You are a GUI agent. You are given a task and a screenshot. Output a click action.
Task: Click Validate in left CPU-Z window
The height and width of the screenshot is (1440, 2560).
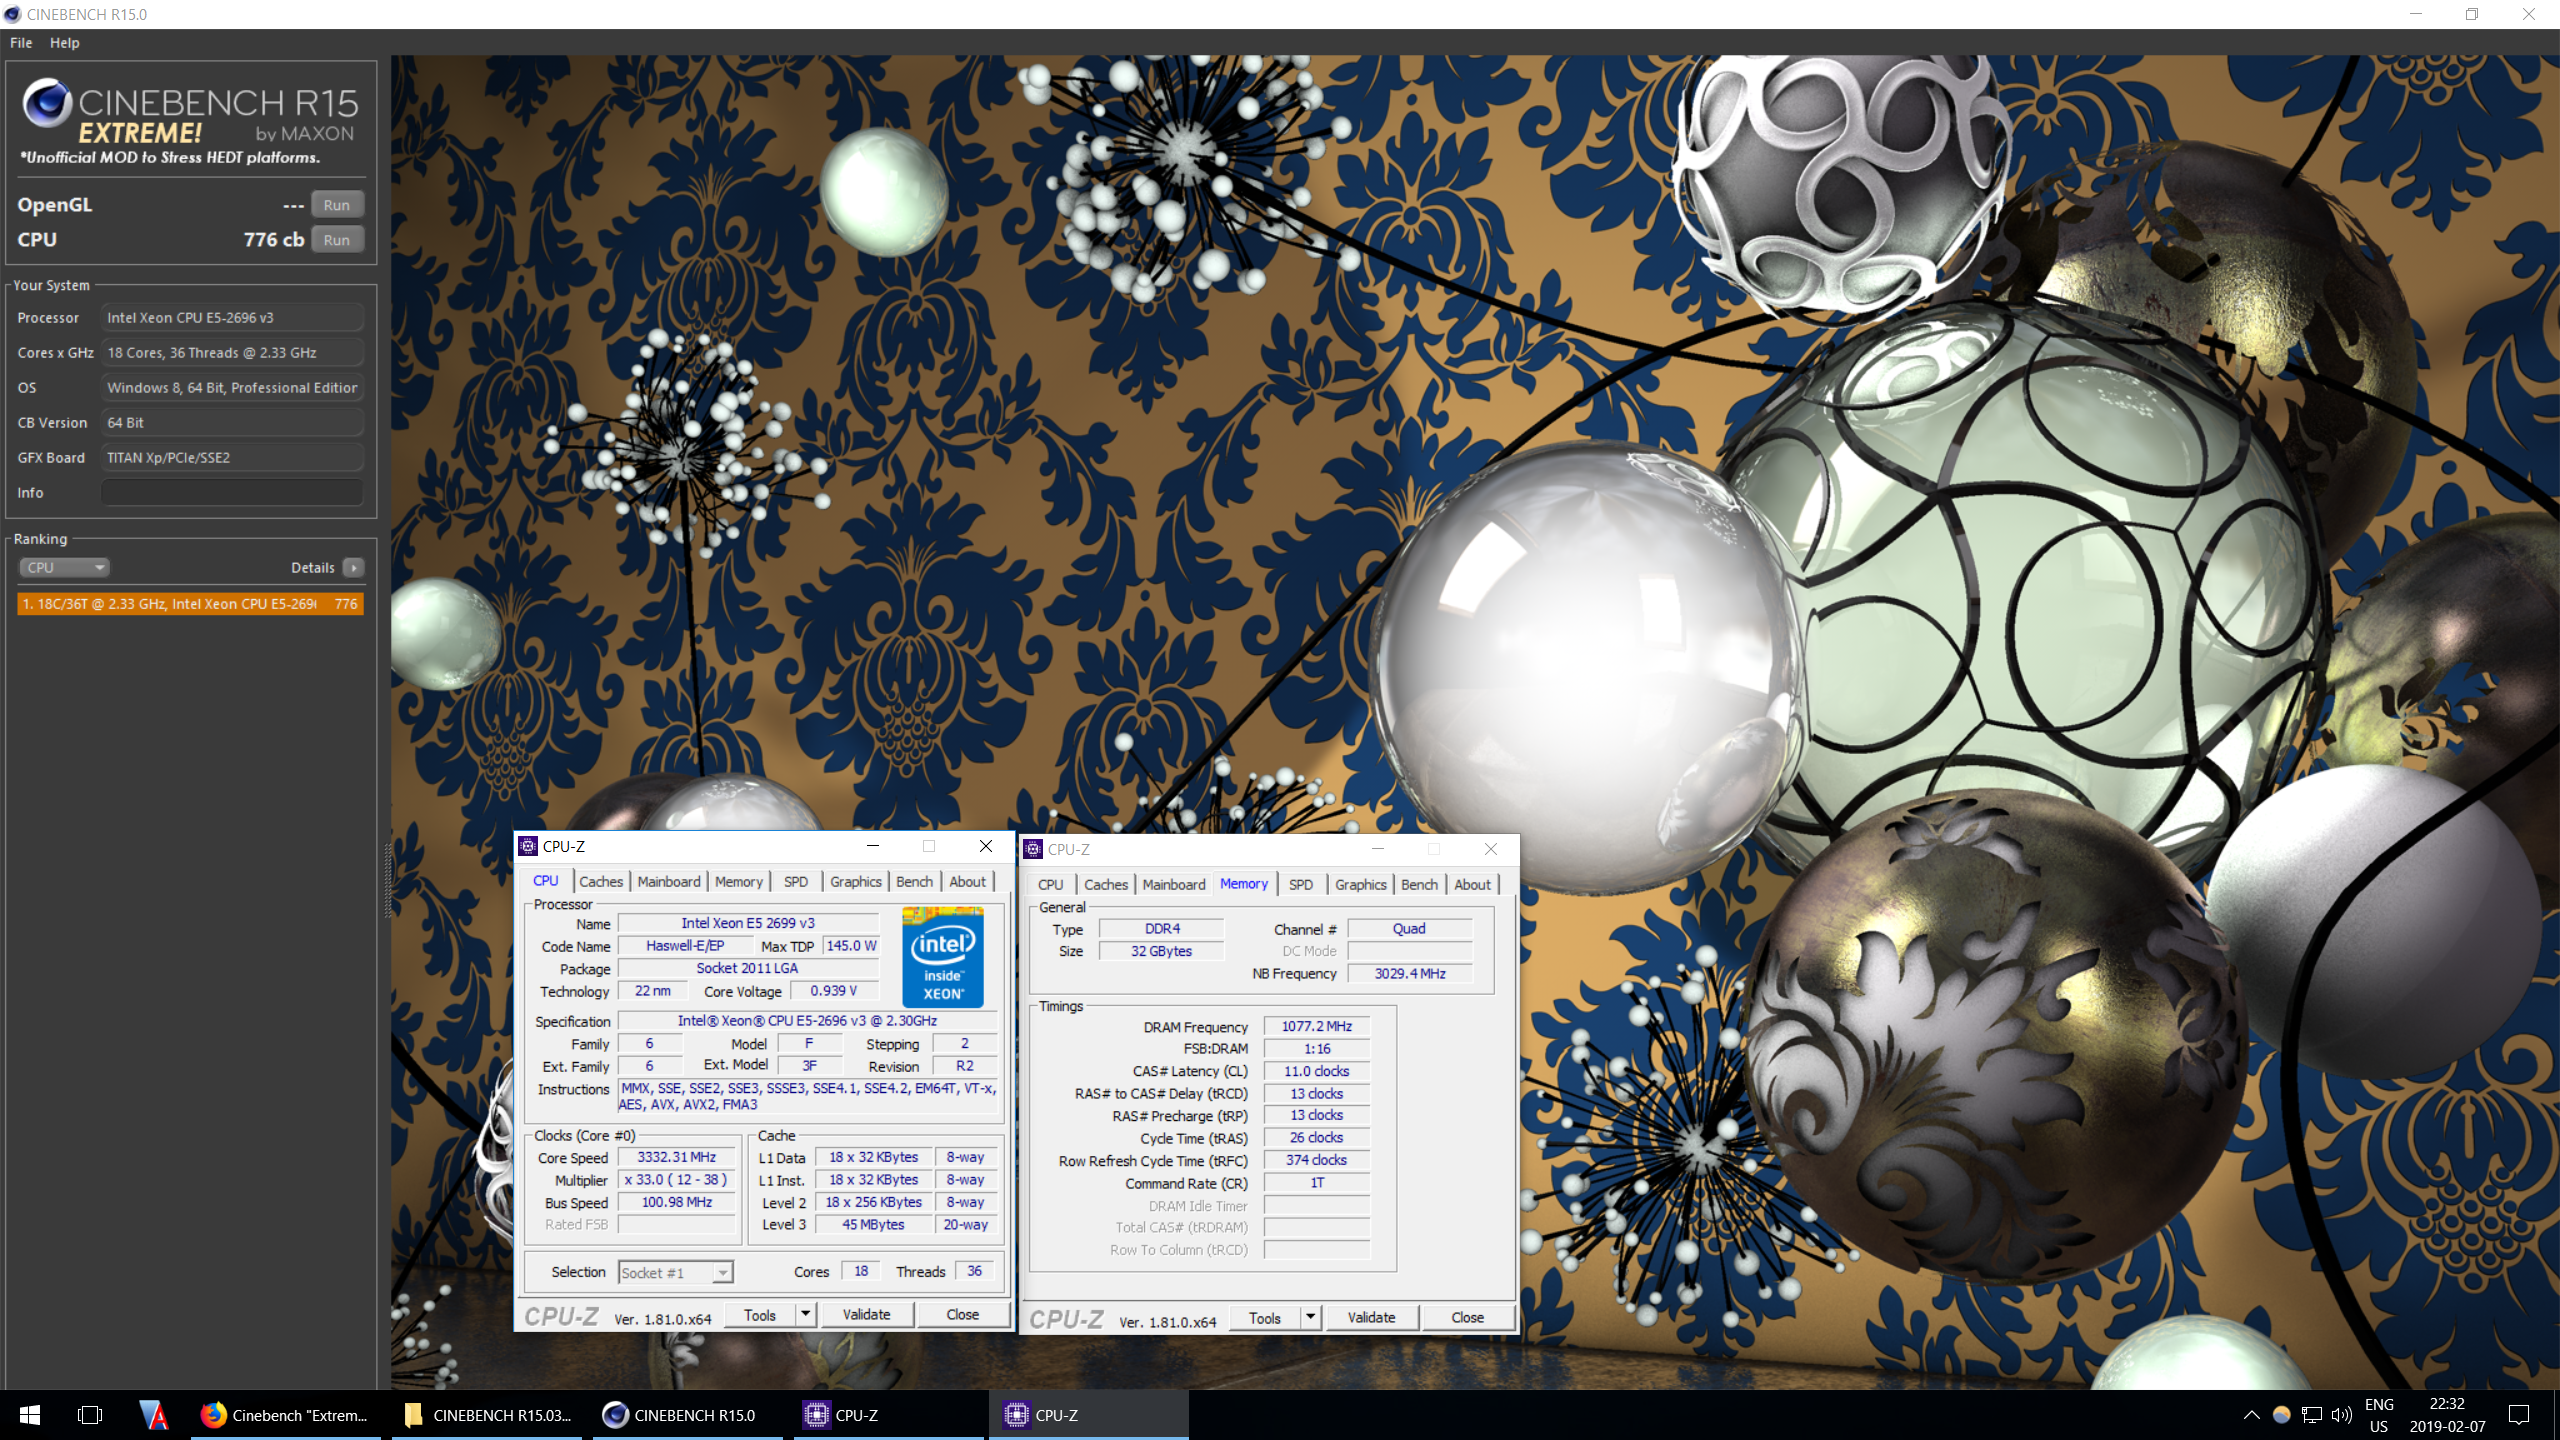click(866, 1315)
